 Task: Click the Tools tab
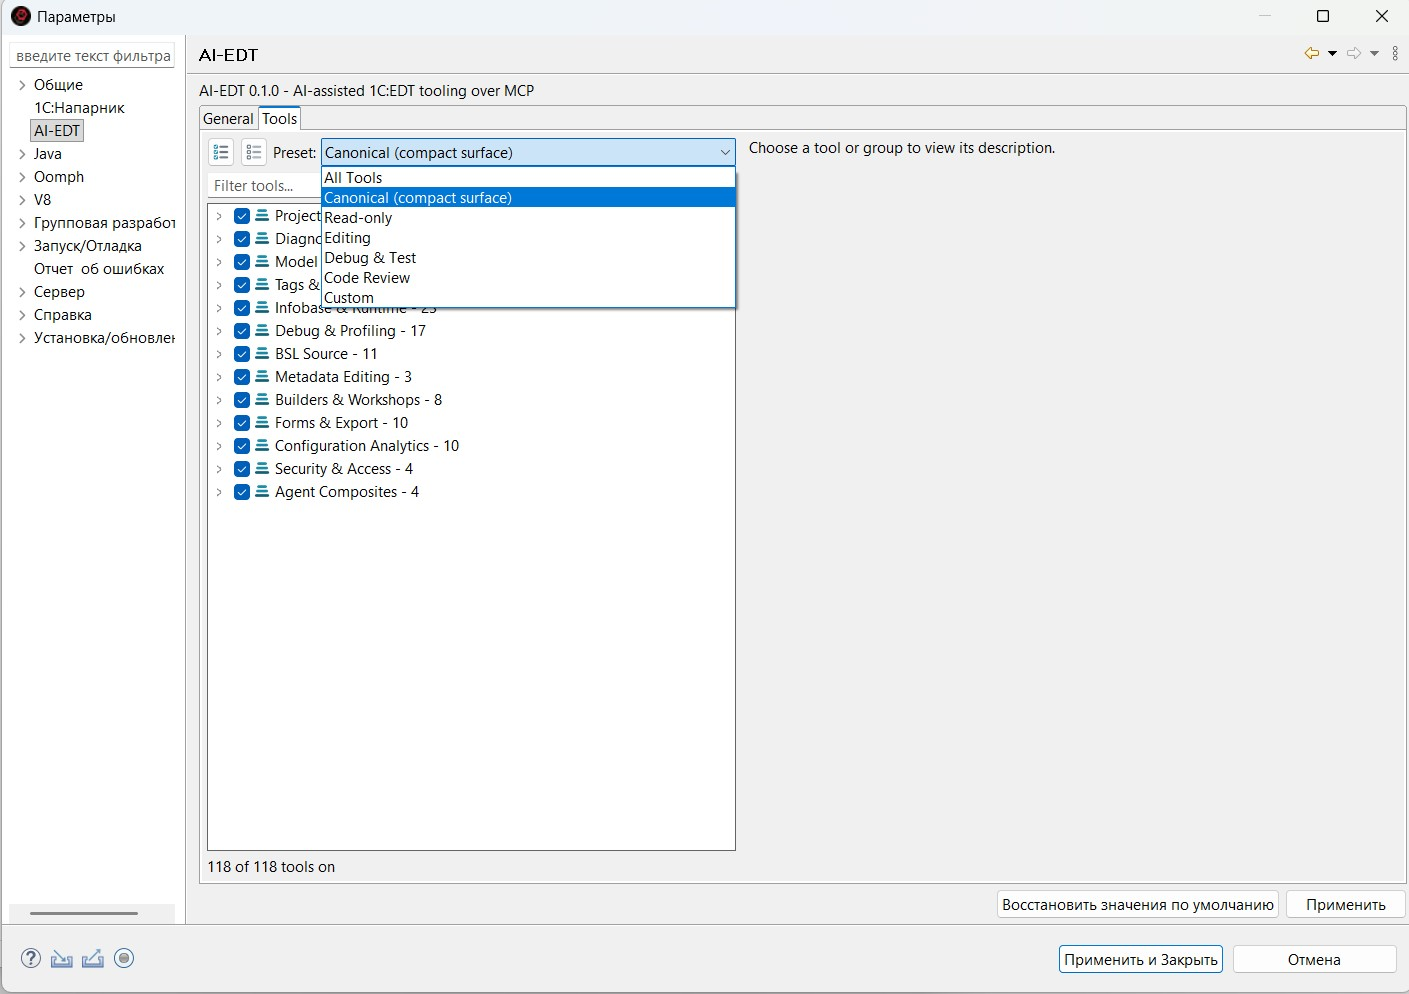280,118
